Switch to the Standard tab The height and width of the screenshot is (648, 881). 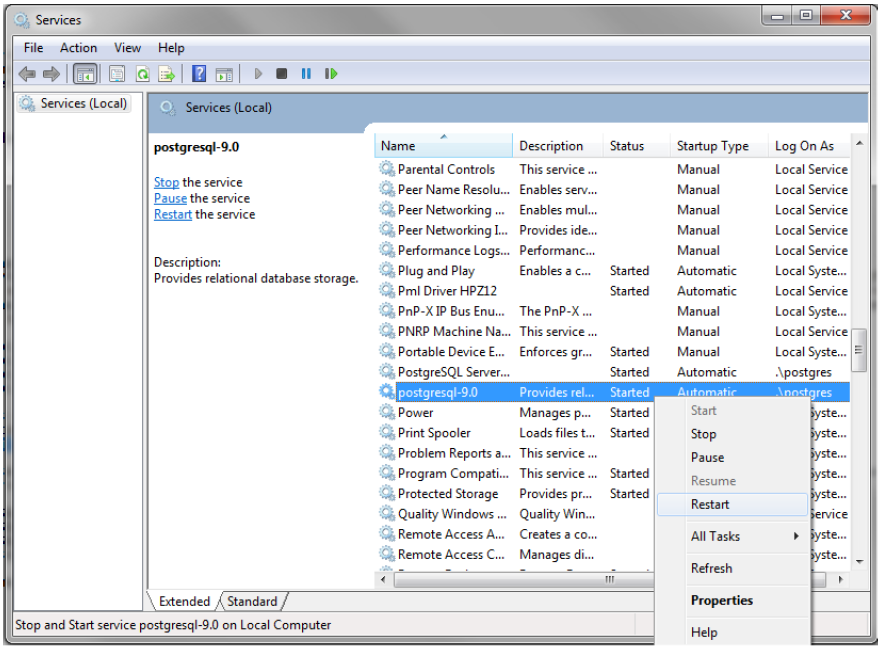[x=252, y=601]
